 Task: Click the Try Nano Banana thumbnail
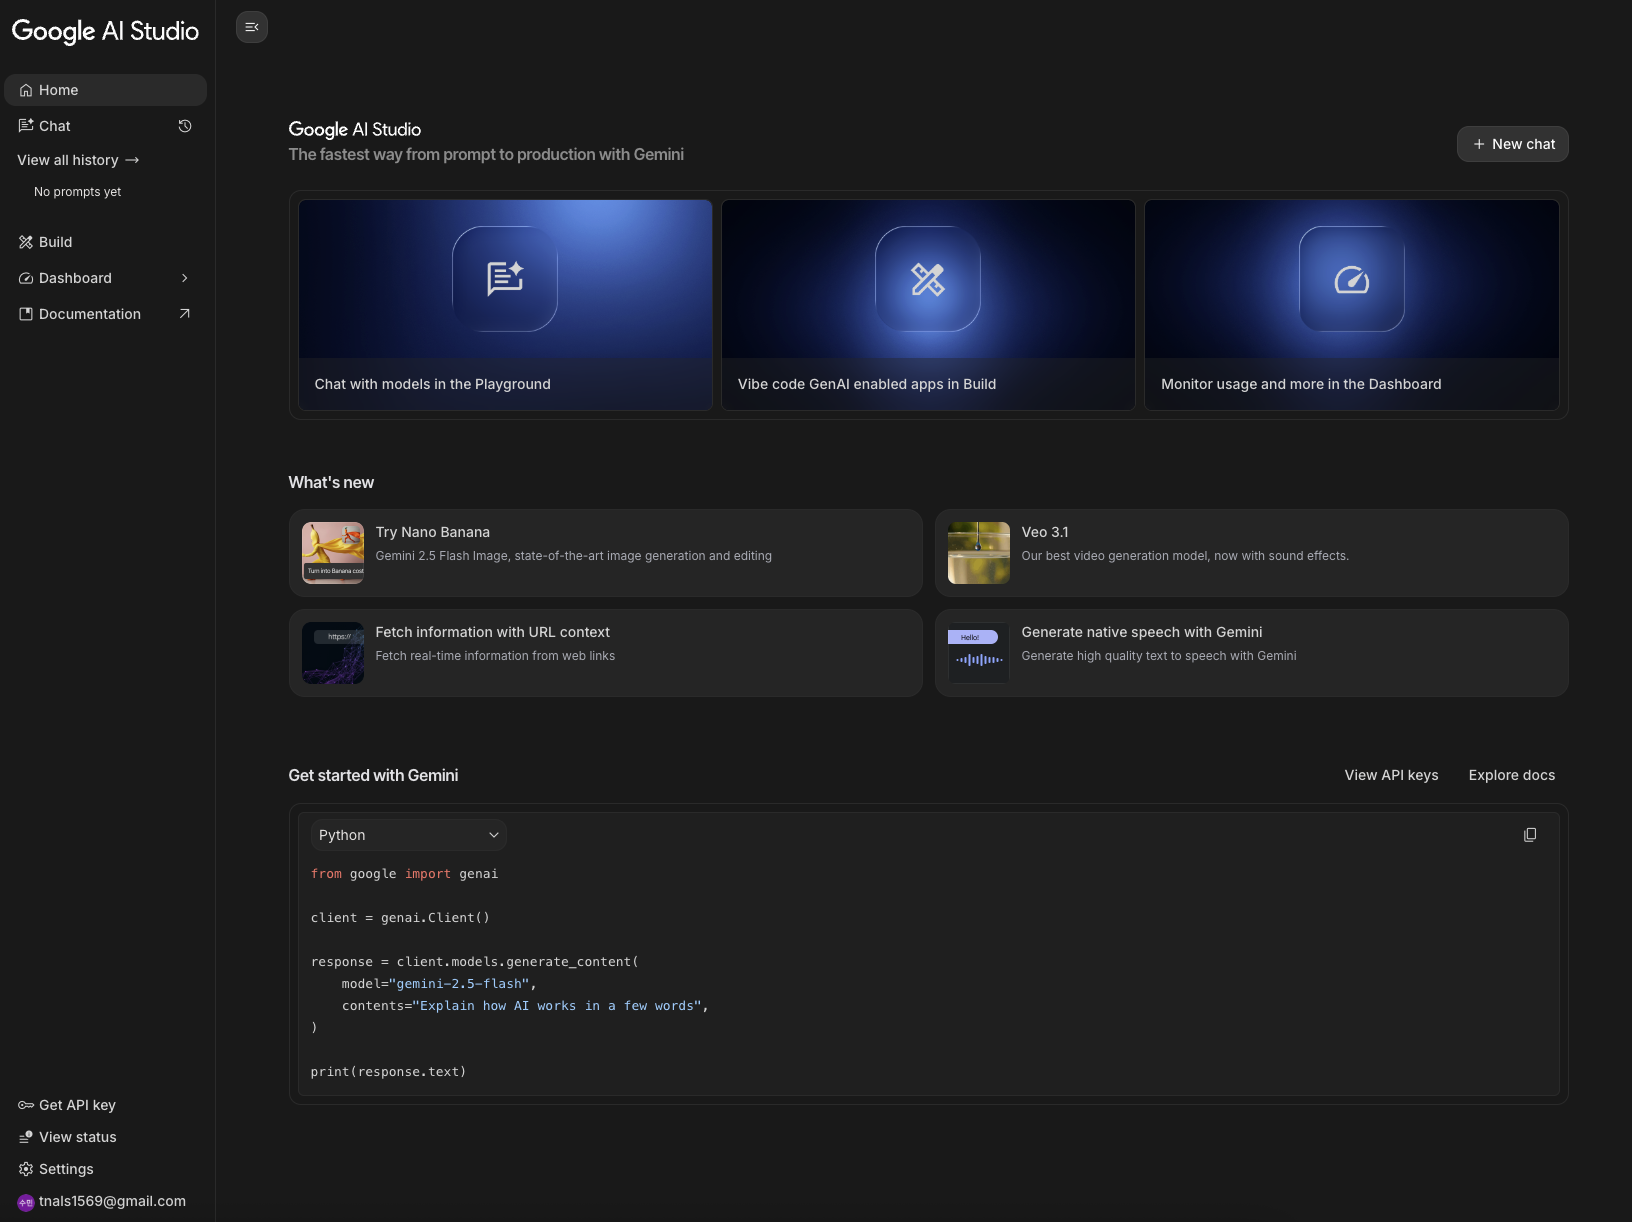point(332,552)
